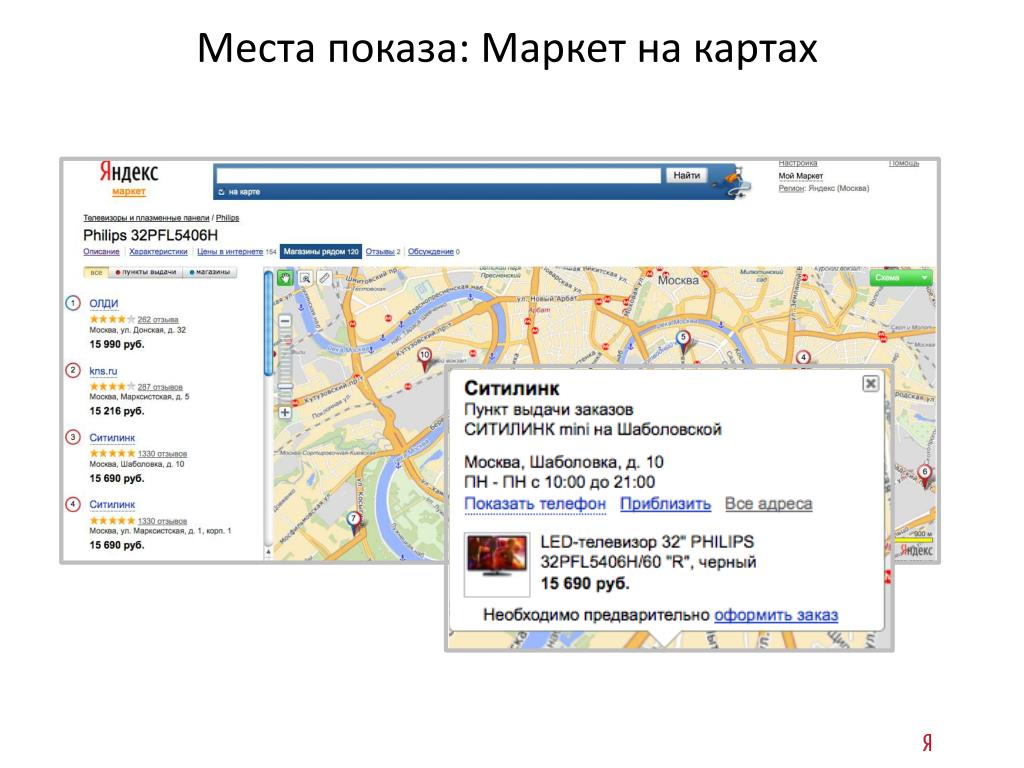Click the map zoom slider handle

pos(285,387)
